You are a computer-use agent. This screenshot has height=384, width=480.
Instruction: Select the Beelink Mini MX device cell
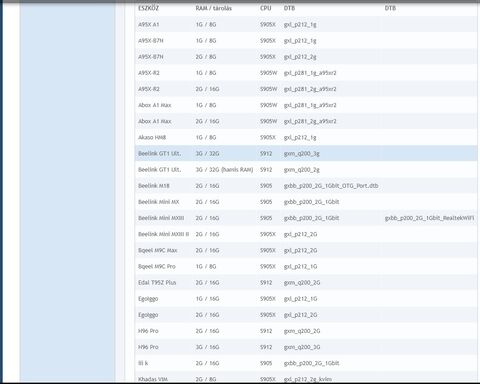click(x=159, y=202)
